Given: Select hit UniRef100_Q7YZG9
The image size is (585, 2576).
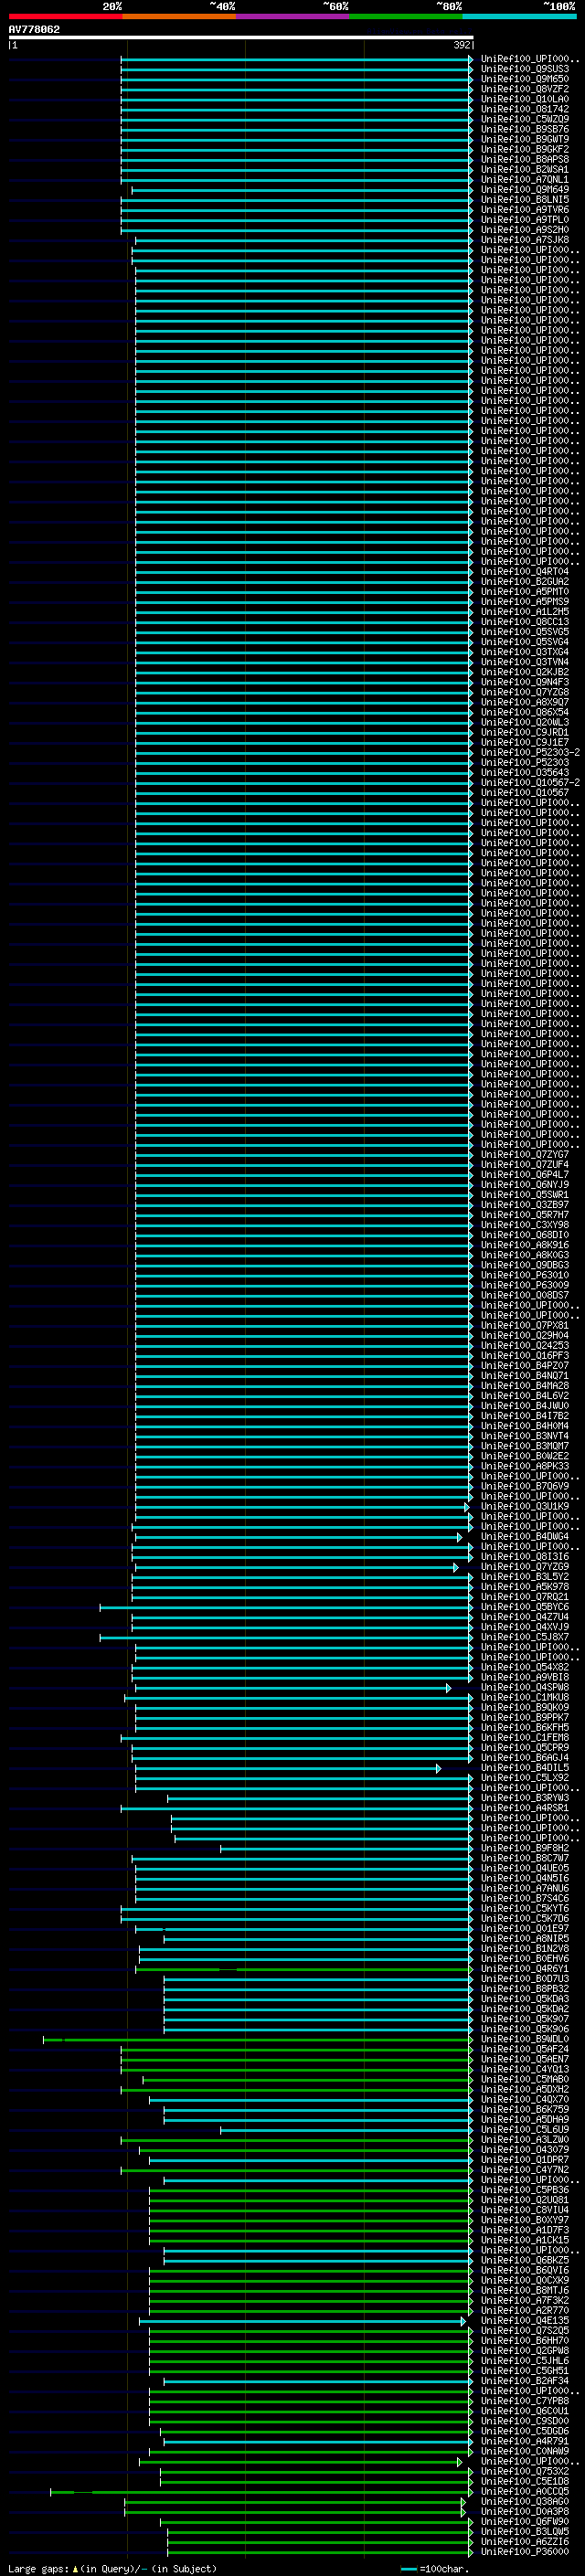Looking at the screenshot, I should 525,1567.
